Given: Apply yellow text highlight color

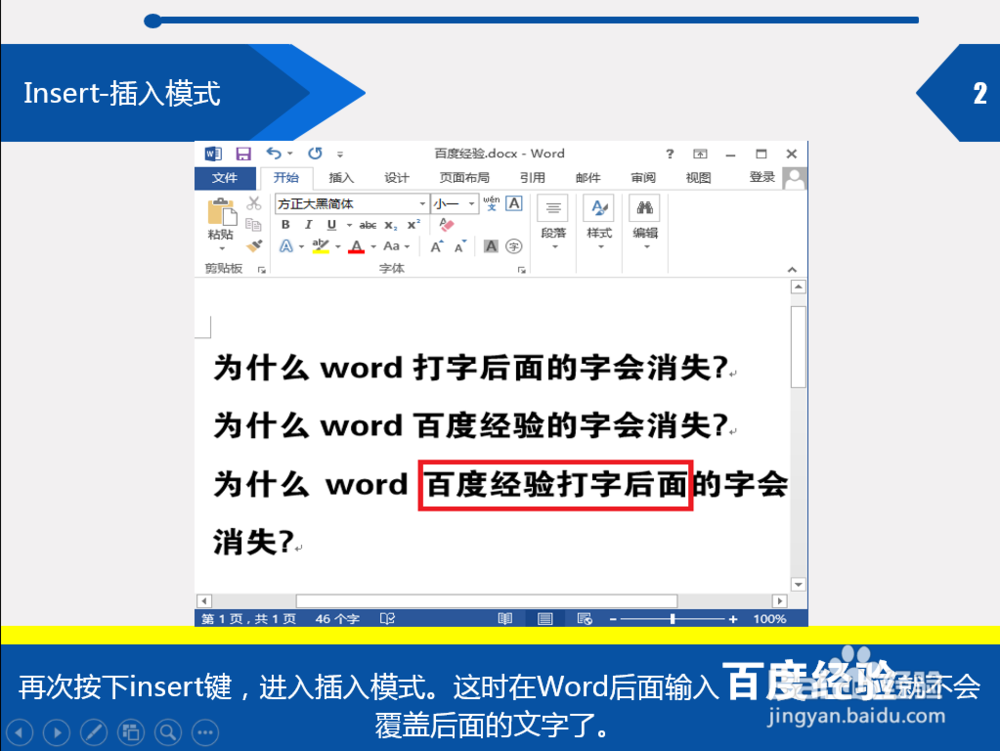Looking at the screenshot, I should click(320, 246).
